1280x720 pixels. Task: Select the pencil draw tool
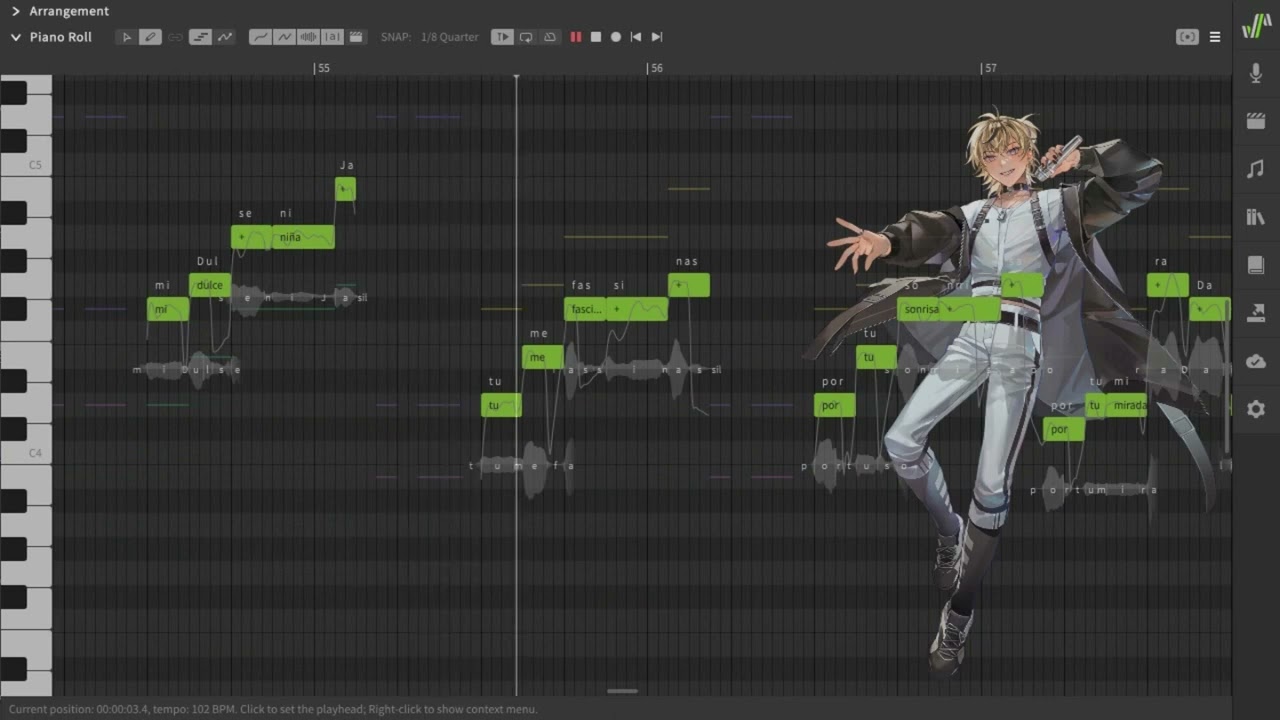(x=150, y=37)
